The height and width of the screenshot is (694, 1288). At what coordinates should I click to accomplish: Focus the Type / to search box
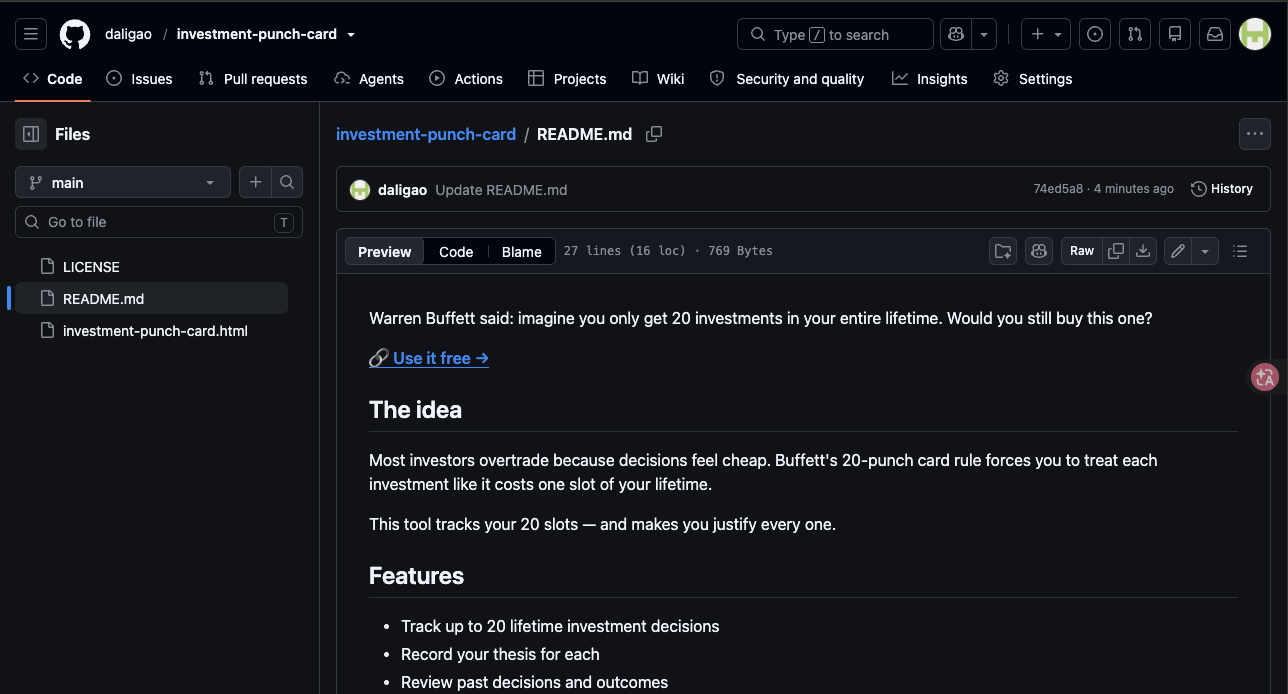(x=835, y=34)
